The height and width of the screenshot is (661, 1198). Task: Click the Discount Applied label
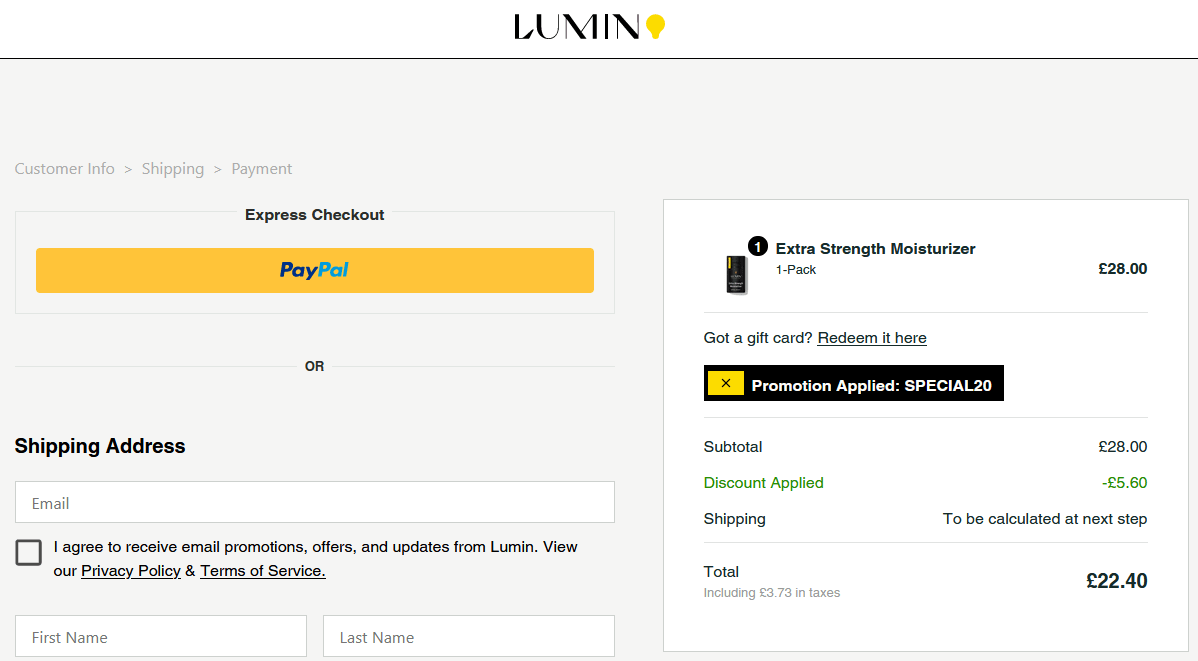pyautogui.click(x=763, y=483)
